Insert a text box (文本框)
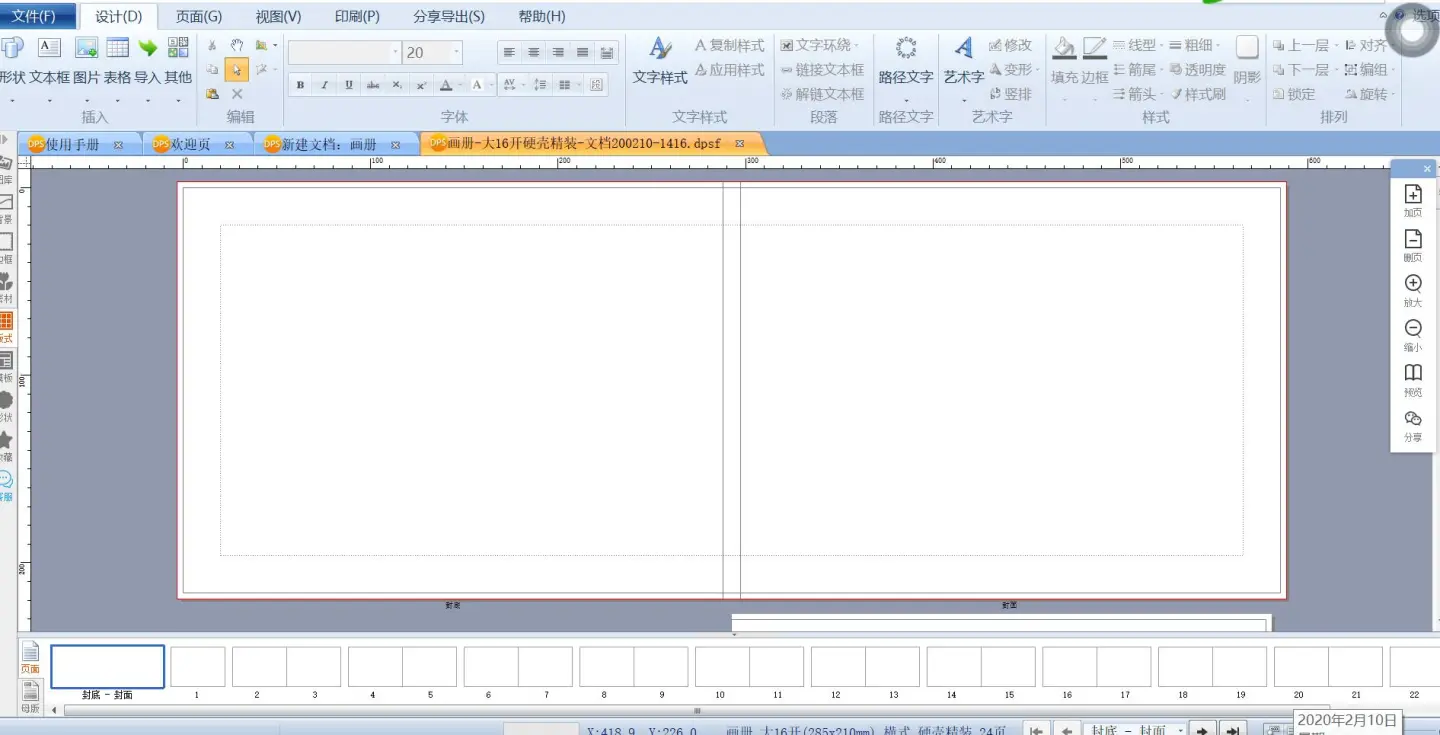This screenshot has height=735, width=1440. (x=49, y=49)
